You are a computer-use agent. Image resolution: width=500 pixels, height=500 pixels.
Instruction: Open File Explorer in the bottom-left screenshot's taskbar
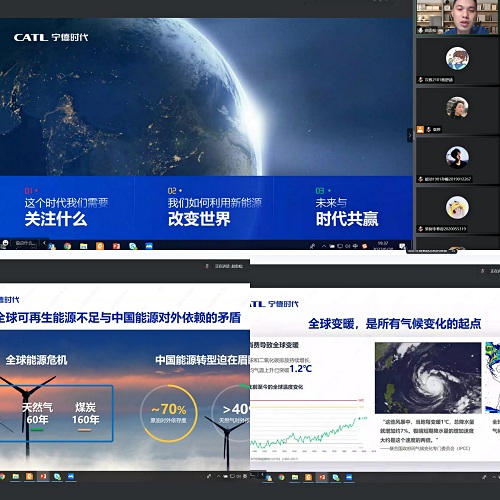pos(16,476)
